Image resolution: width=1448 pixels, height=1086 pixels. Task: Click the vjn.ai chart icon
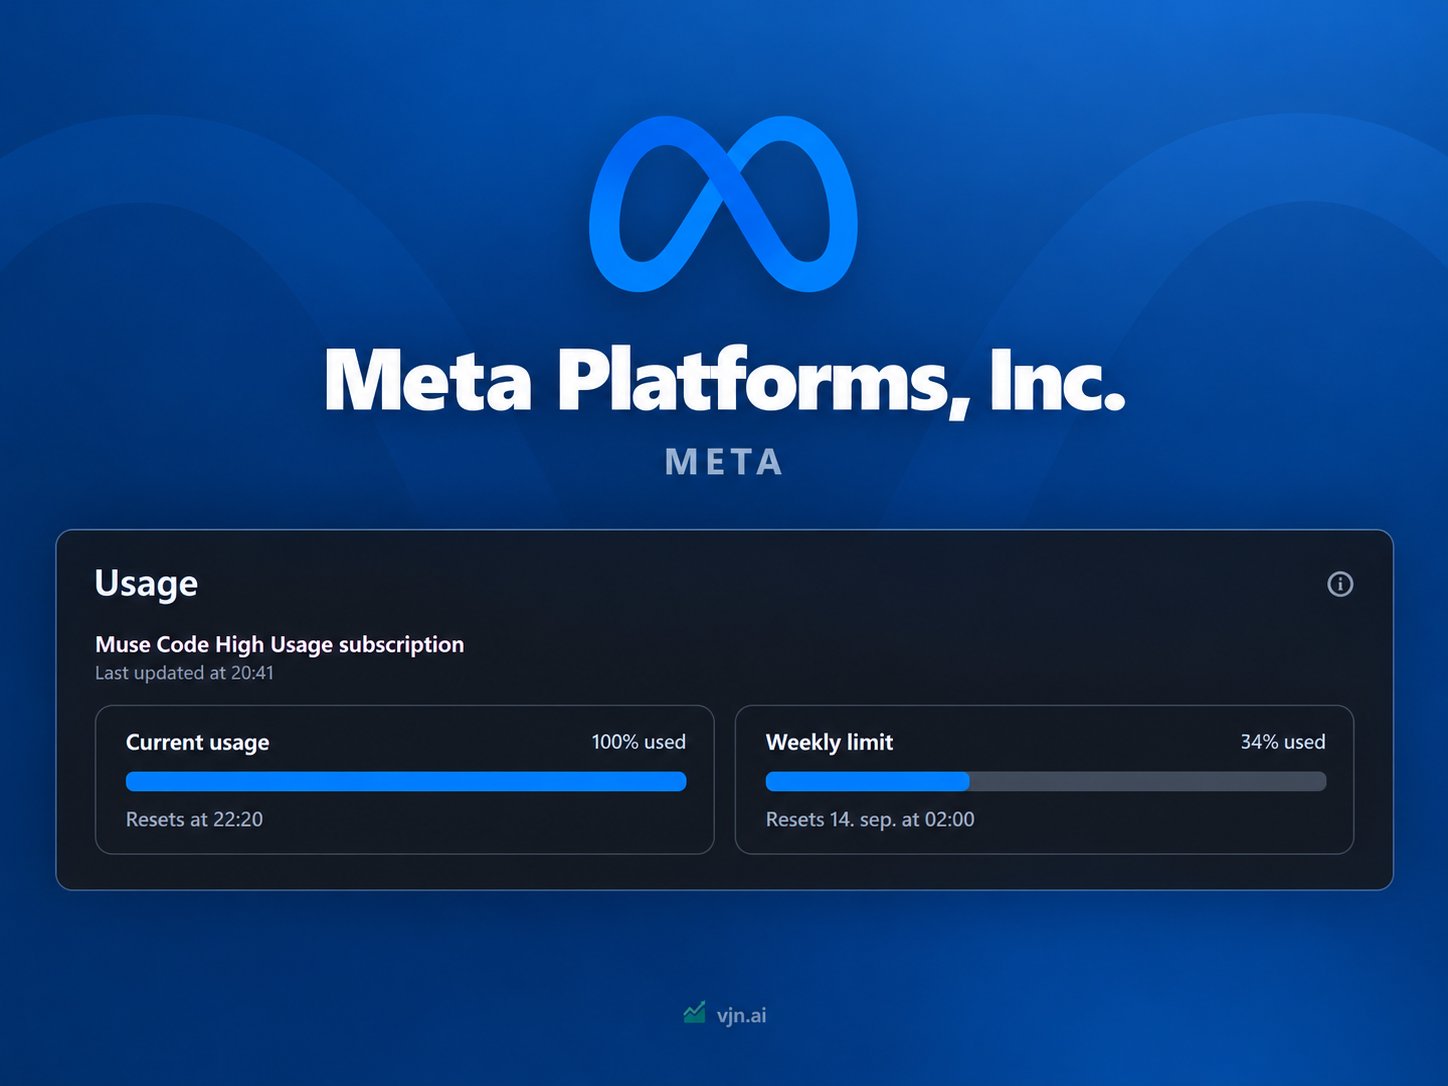694,1014
